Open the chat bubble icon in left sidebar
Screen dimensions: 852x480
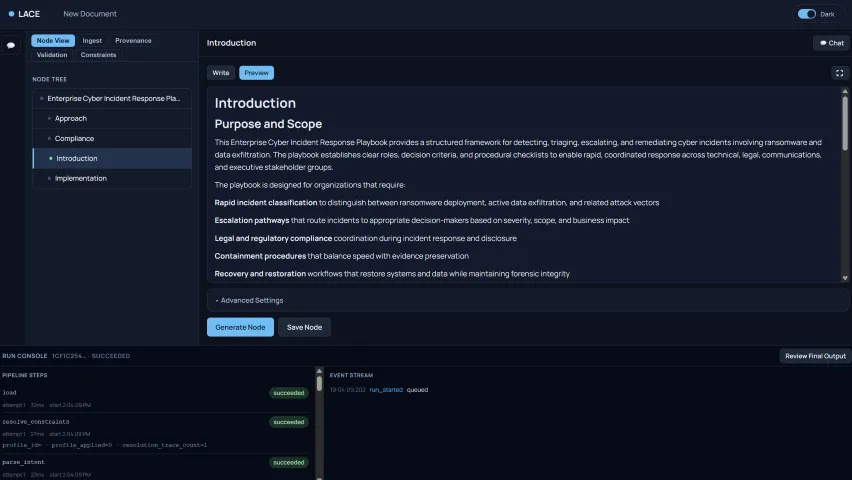(x=11, y=46)
